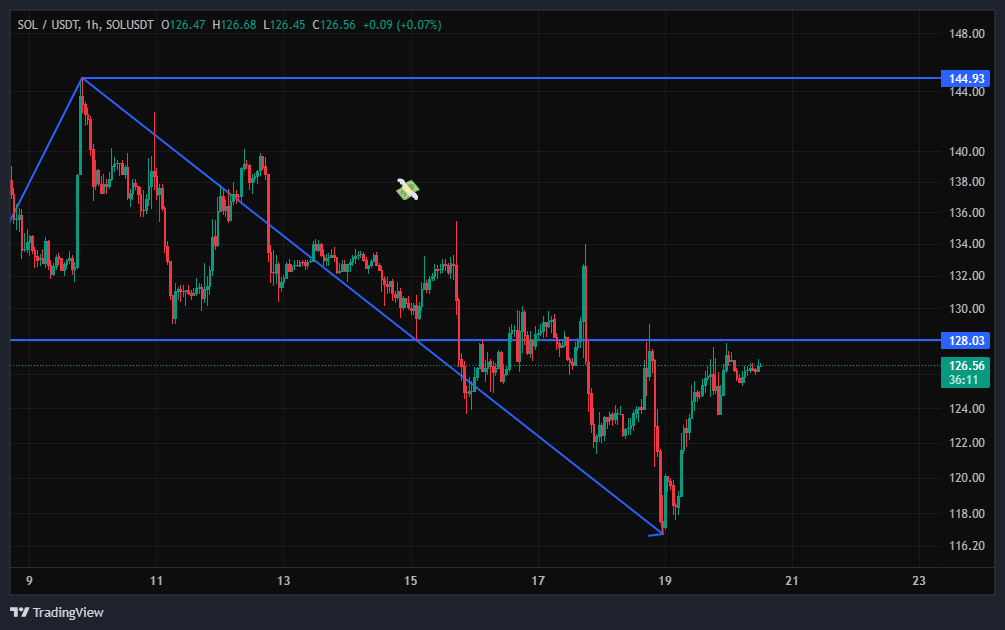1005x630 pixels.
Task: Click date label 15 on time axis
Action: 411,580
